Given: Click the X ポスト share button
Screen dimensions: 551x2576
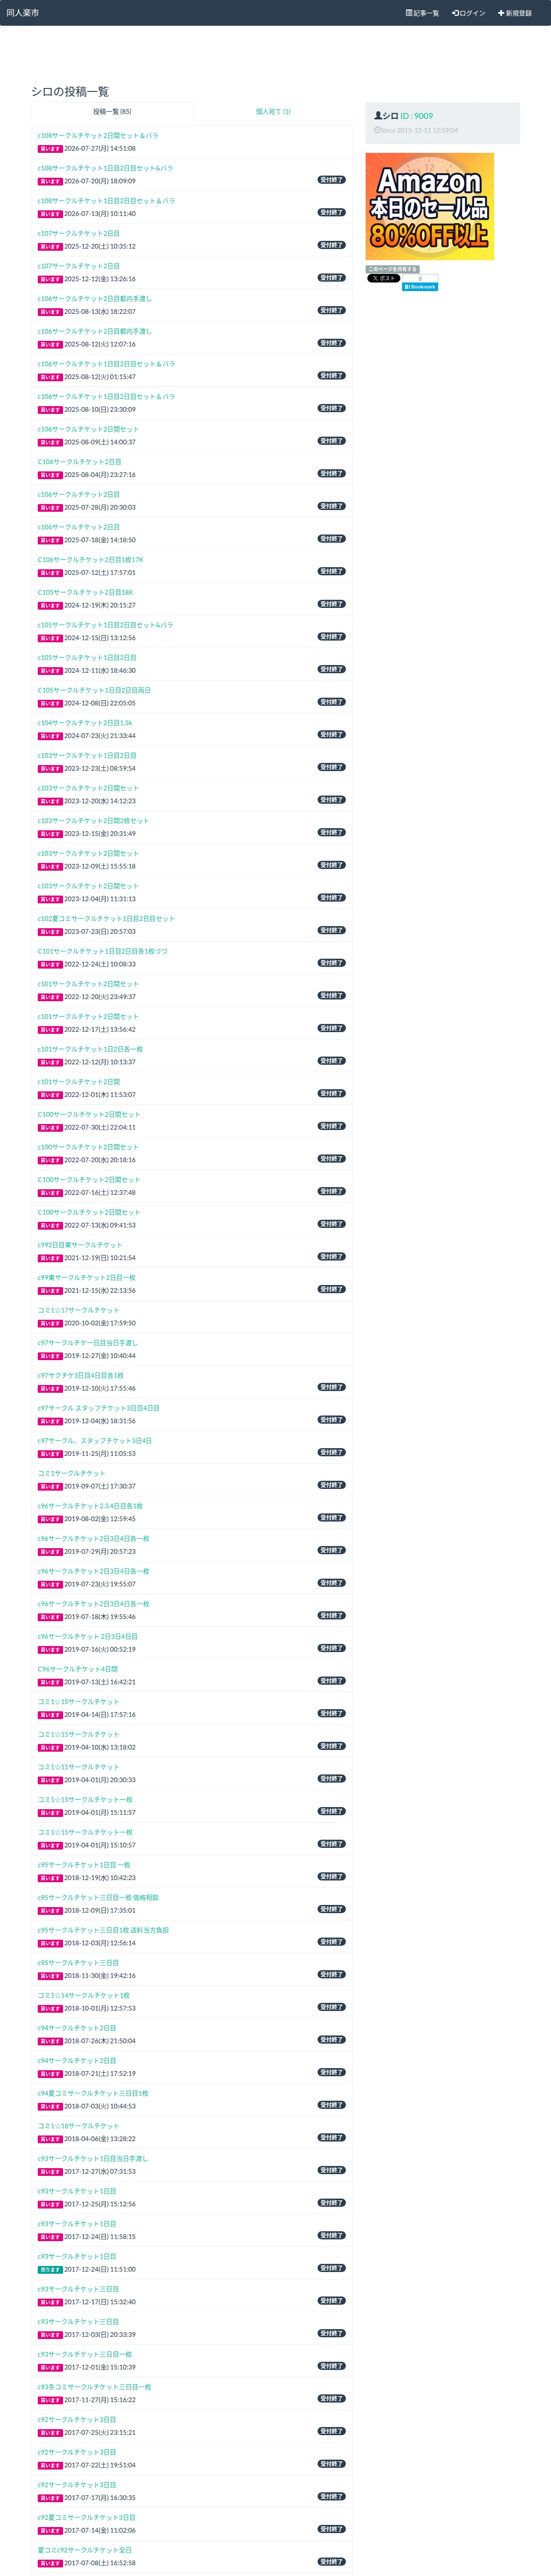Looking at the screenshot, I should click(383, 279).
